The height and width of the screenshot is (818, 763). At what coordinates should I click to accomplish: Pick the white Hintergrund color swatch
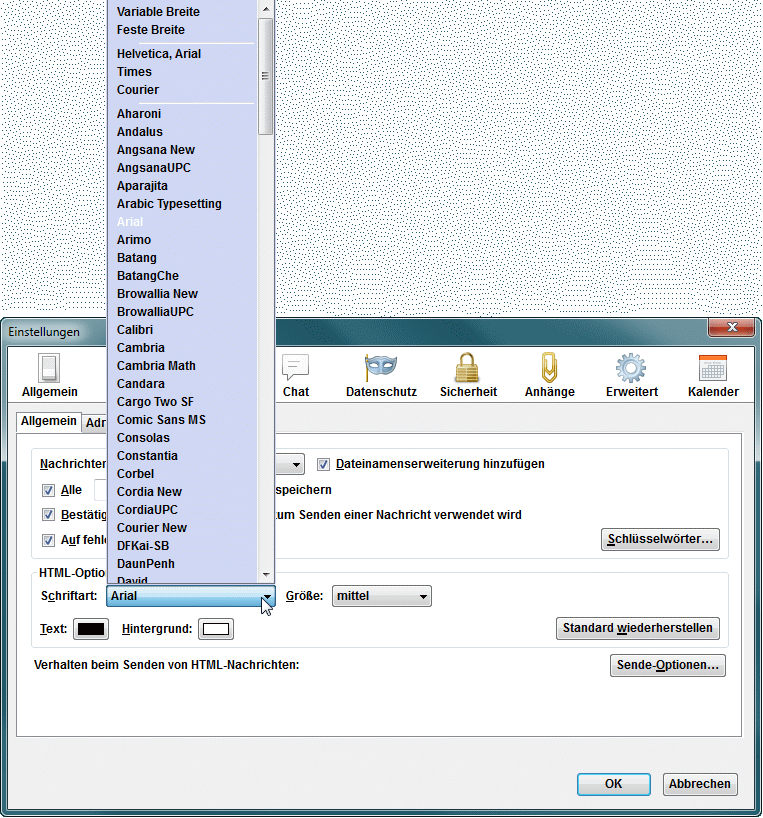216,629
